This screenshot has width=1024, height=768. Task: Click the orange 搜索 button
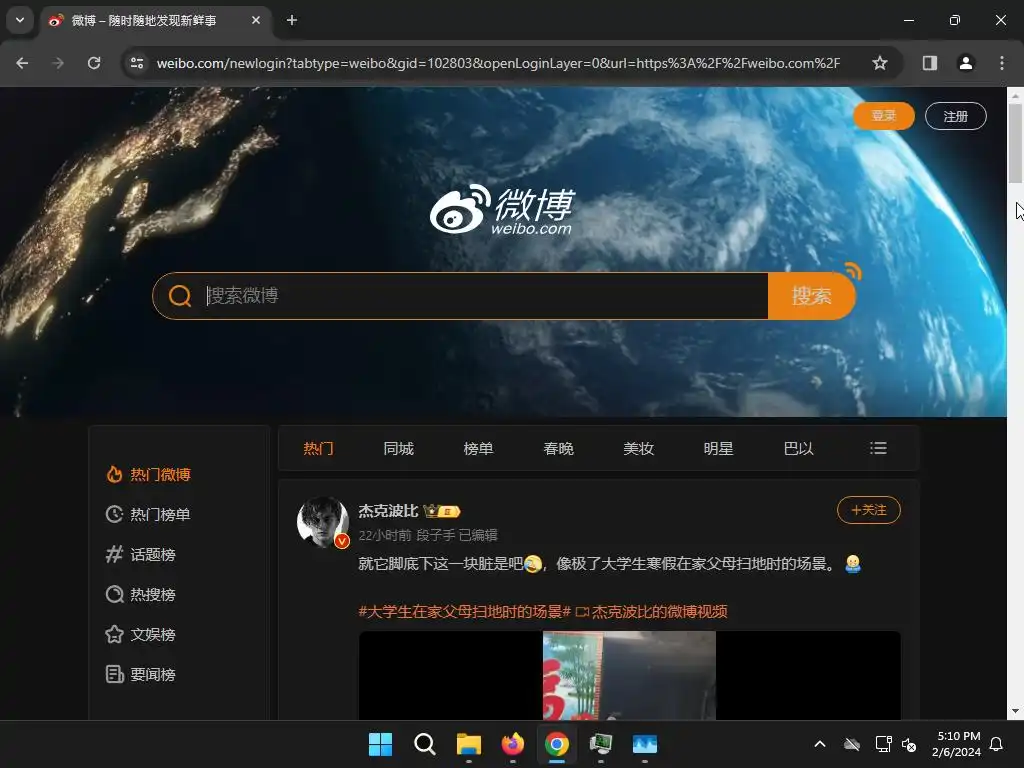(811, 296)
